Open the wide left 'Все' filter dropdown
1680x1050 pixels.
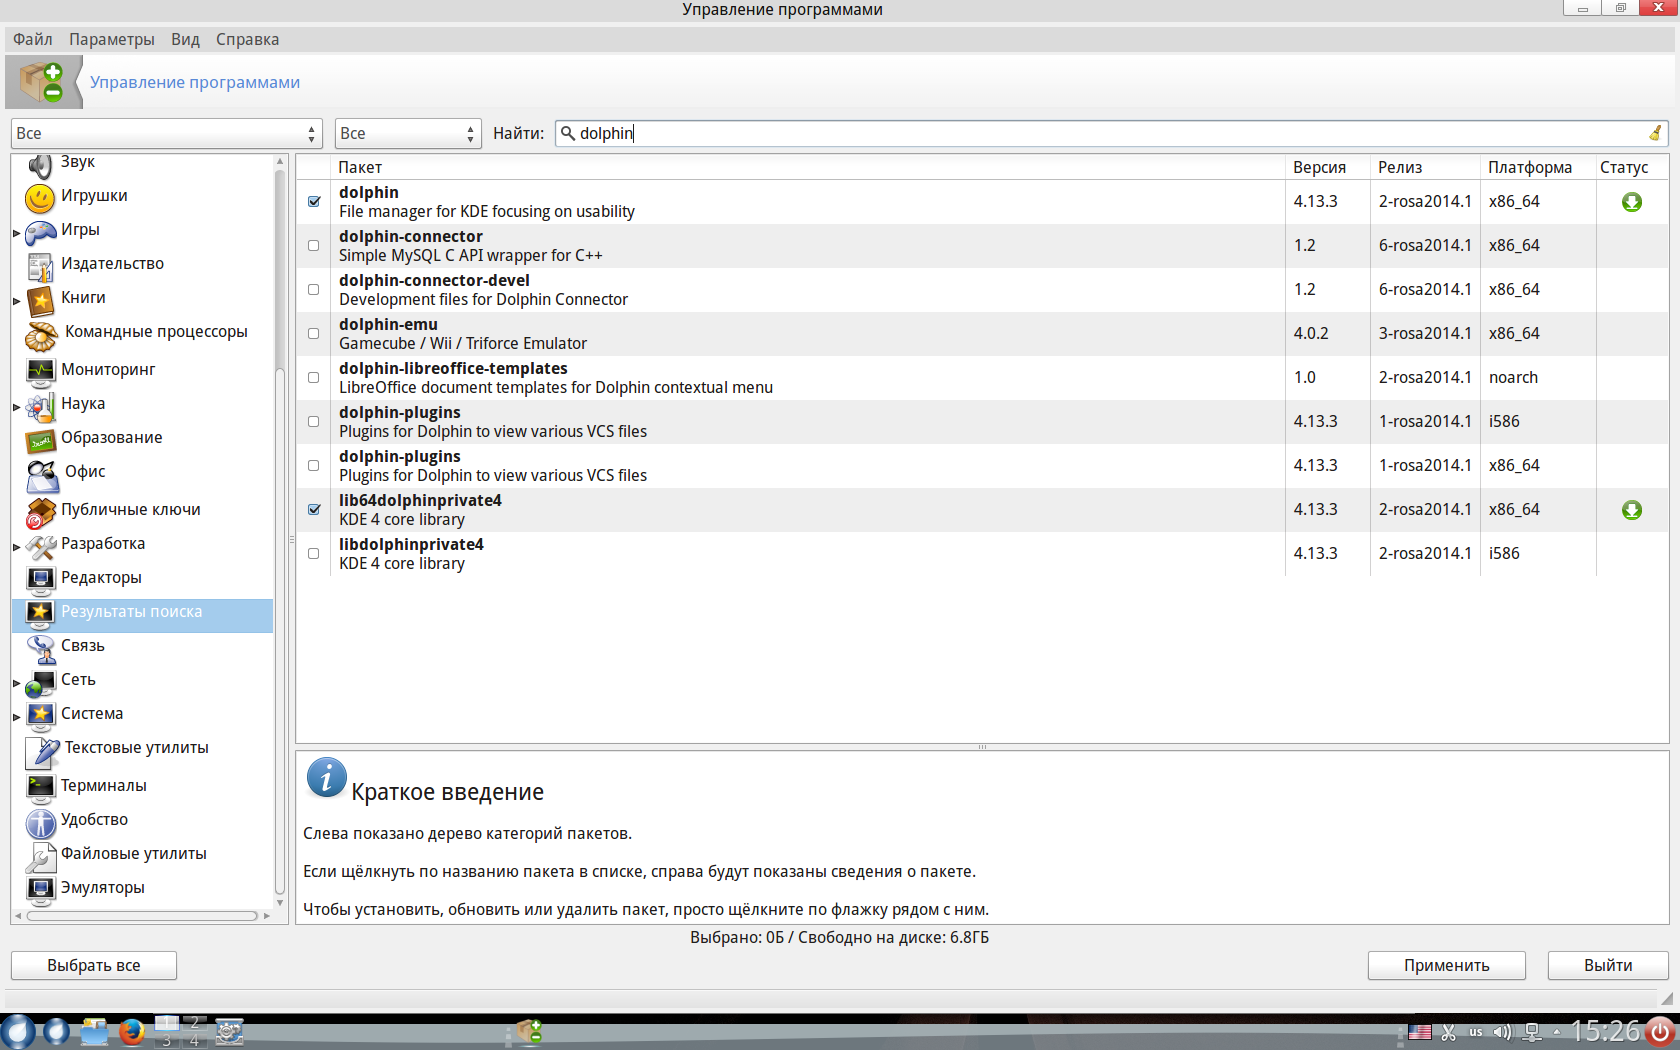click(166, 133)
